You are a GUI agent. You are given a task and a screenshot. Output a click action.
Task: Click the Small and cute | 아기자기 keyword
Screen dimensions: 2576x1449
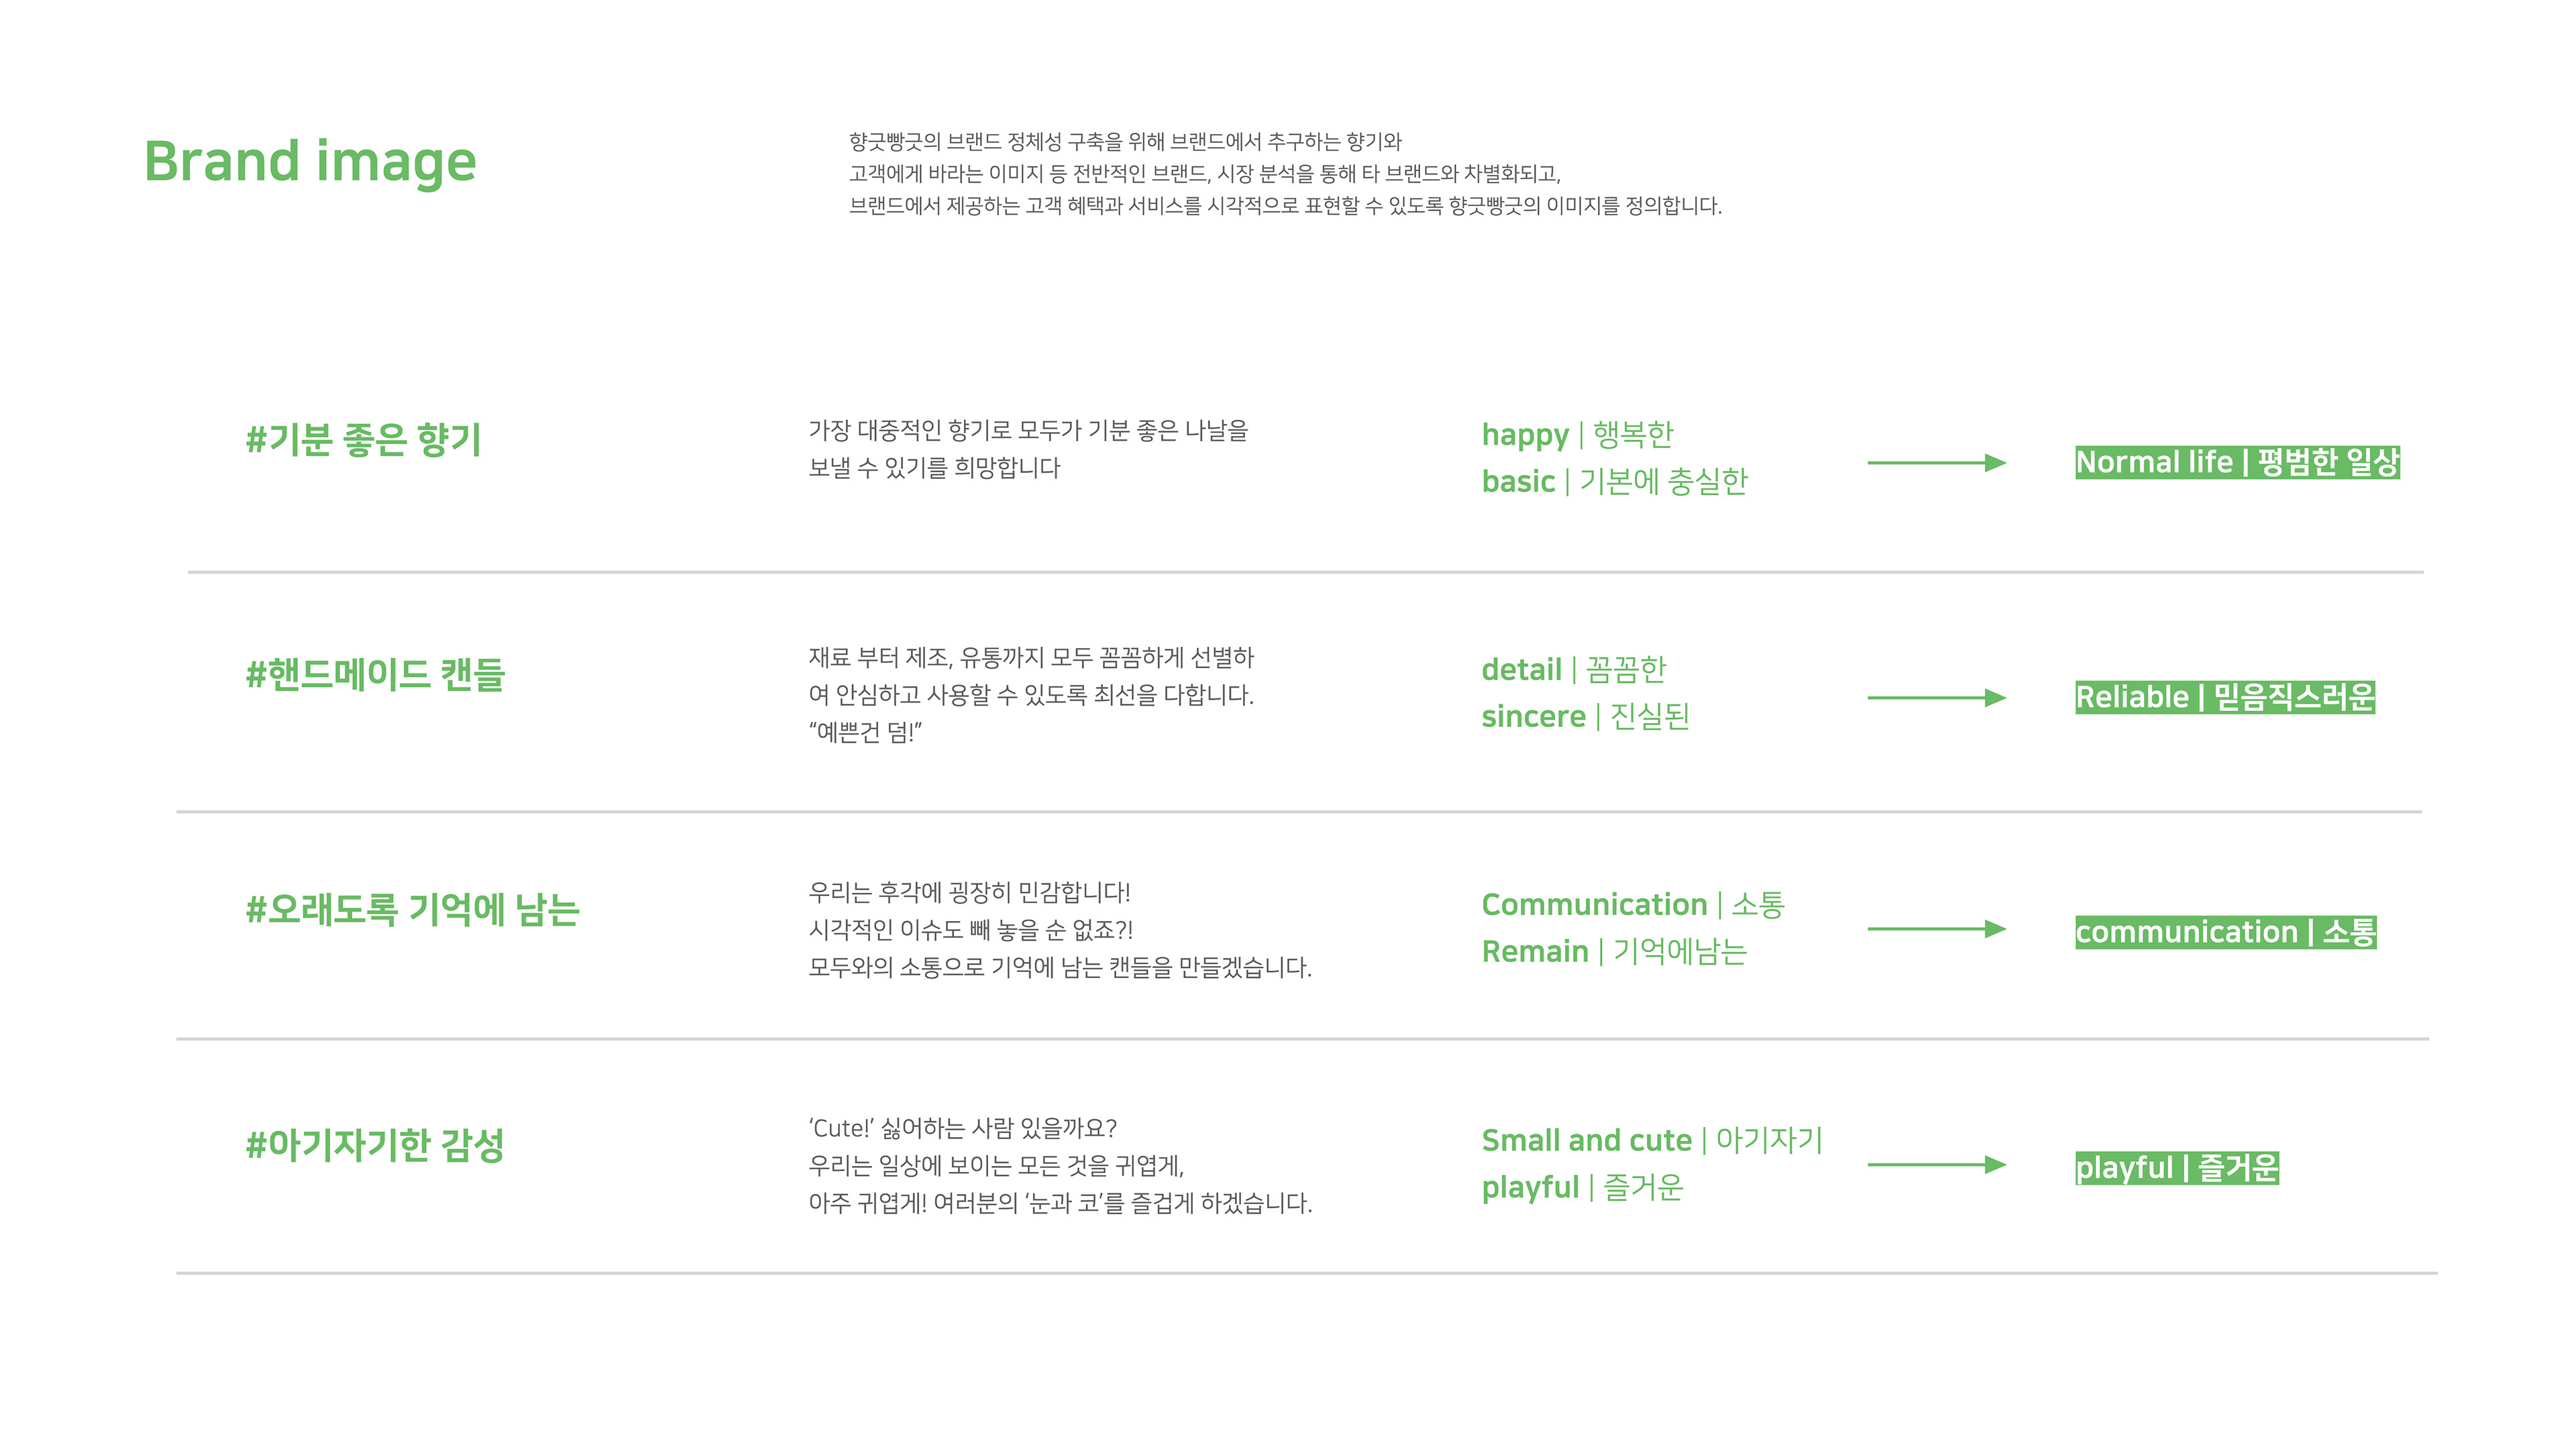click(x=1652, y=1140)
